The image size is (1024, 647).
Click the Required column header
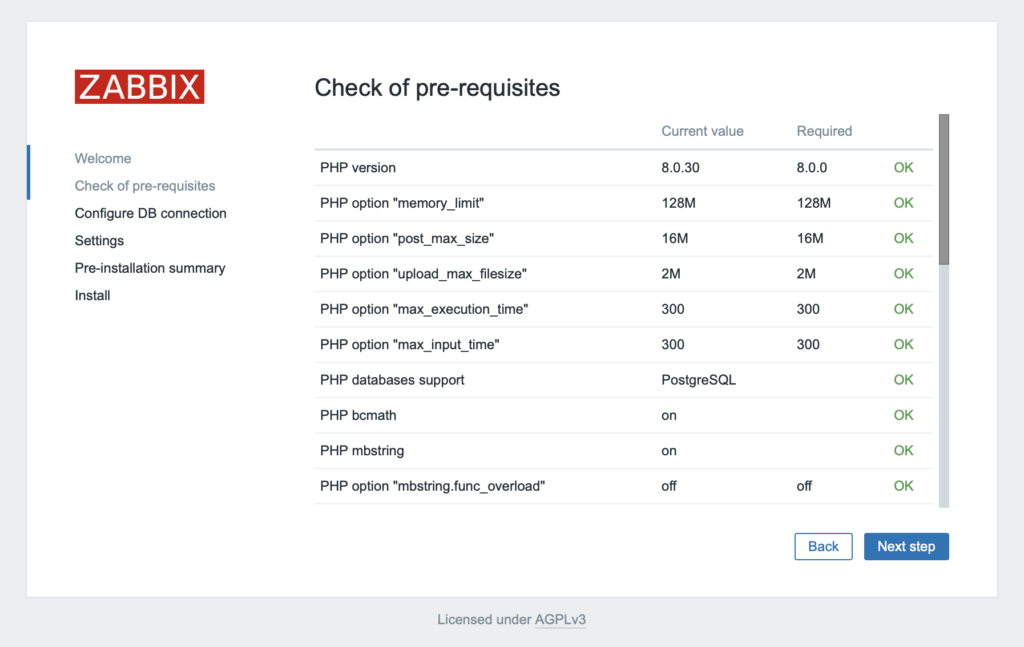click(824, 131)
